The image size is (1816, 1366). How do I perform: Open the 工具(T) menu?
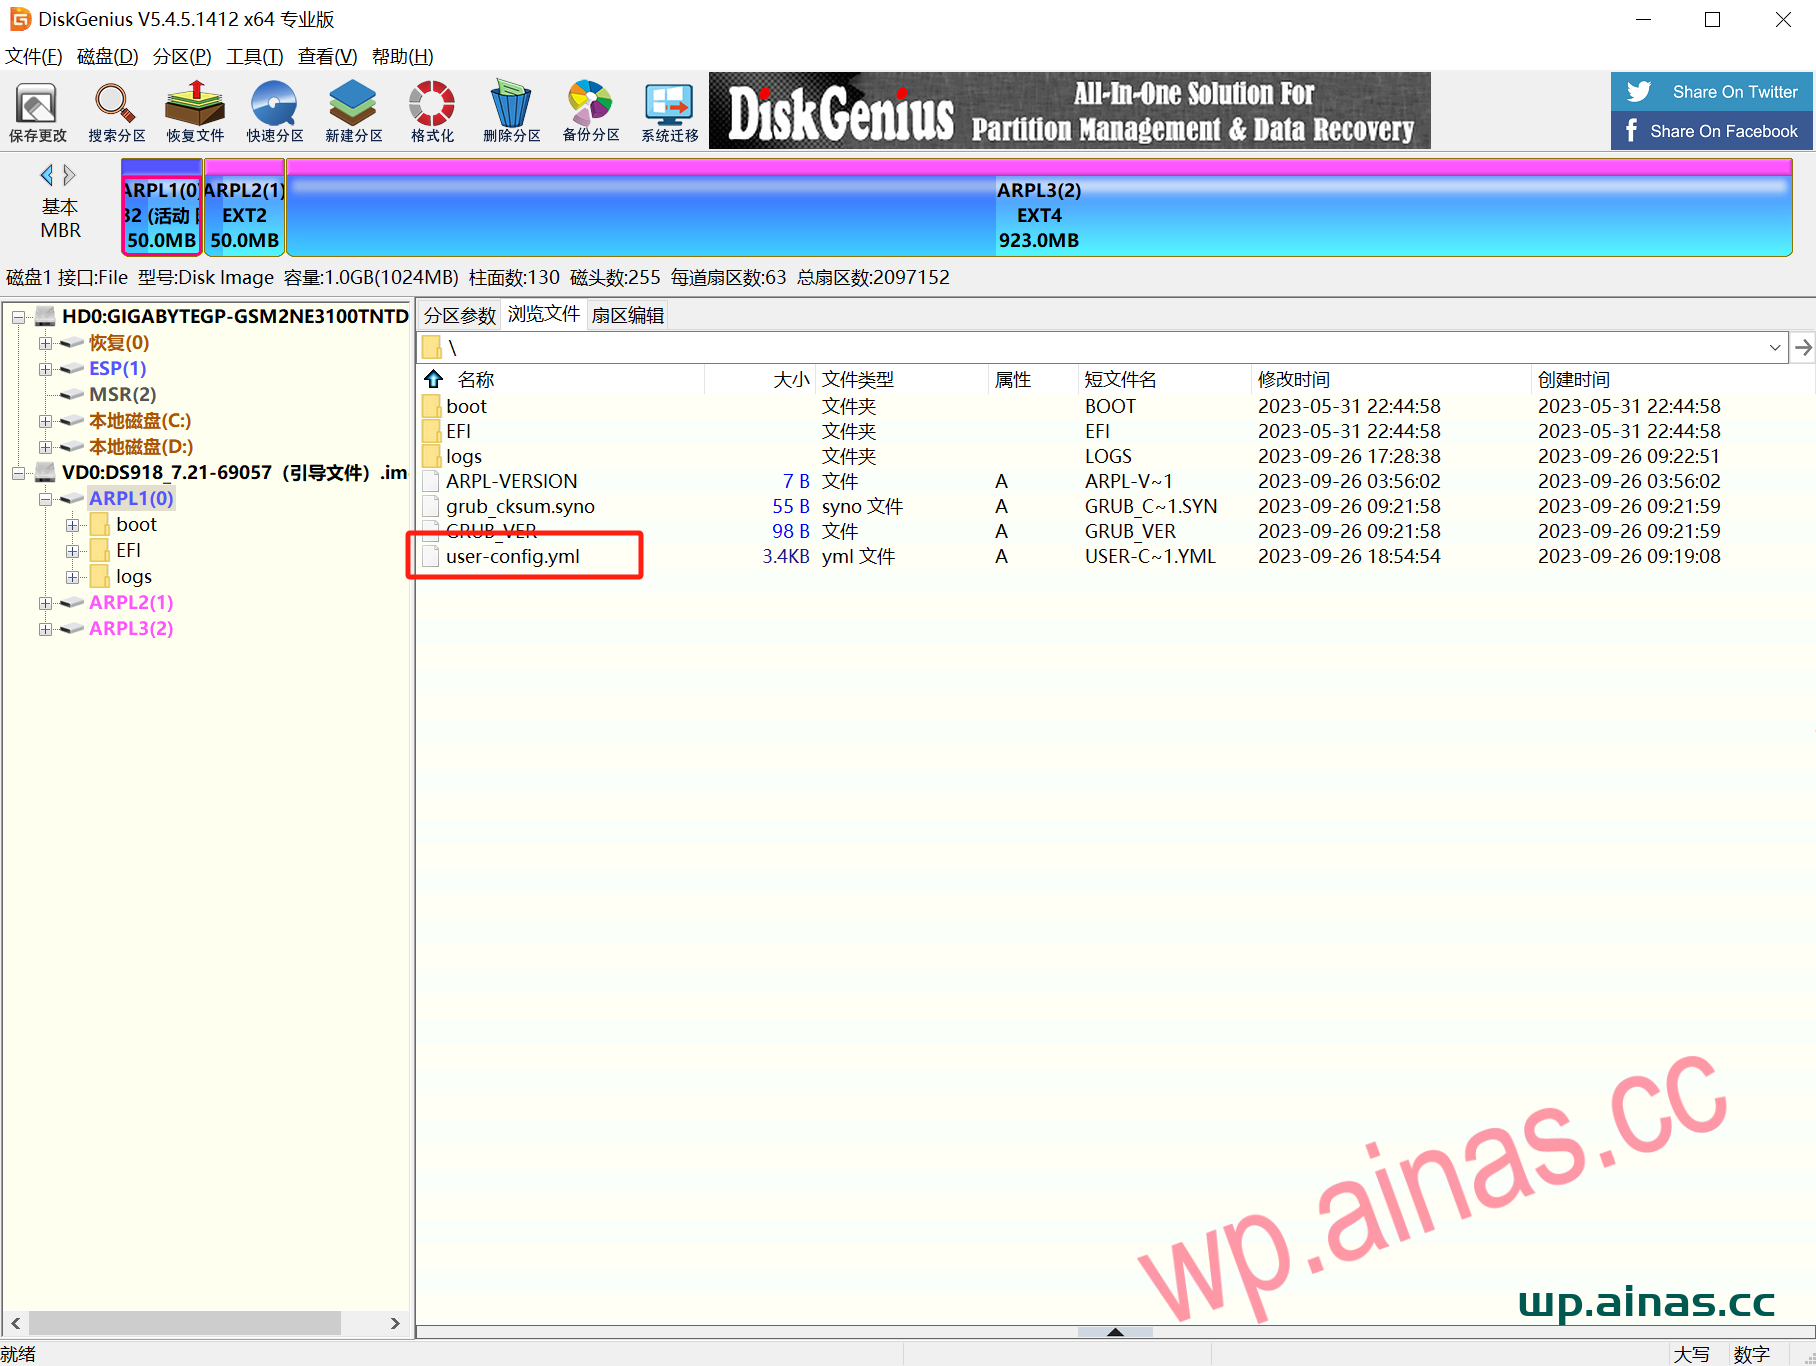coord(255,56)
